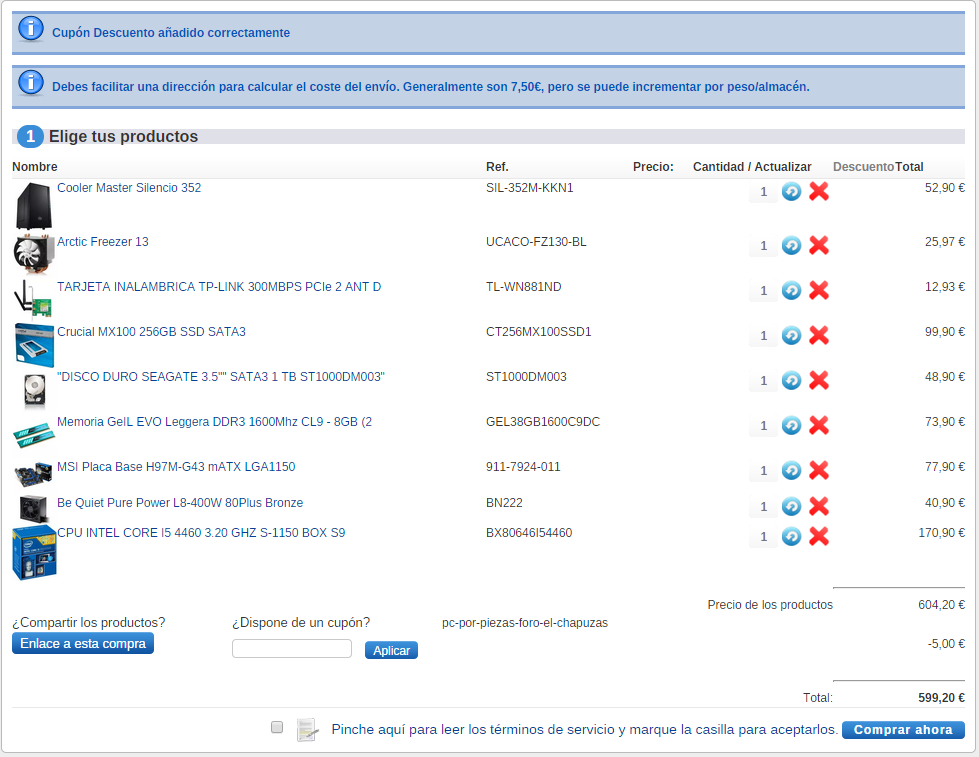Refresh quantity for MSI H97M-G43 board

point(791,470)
